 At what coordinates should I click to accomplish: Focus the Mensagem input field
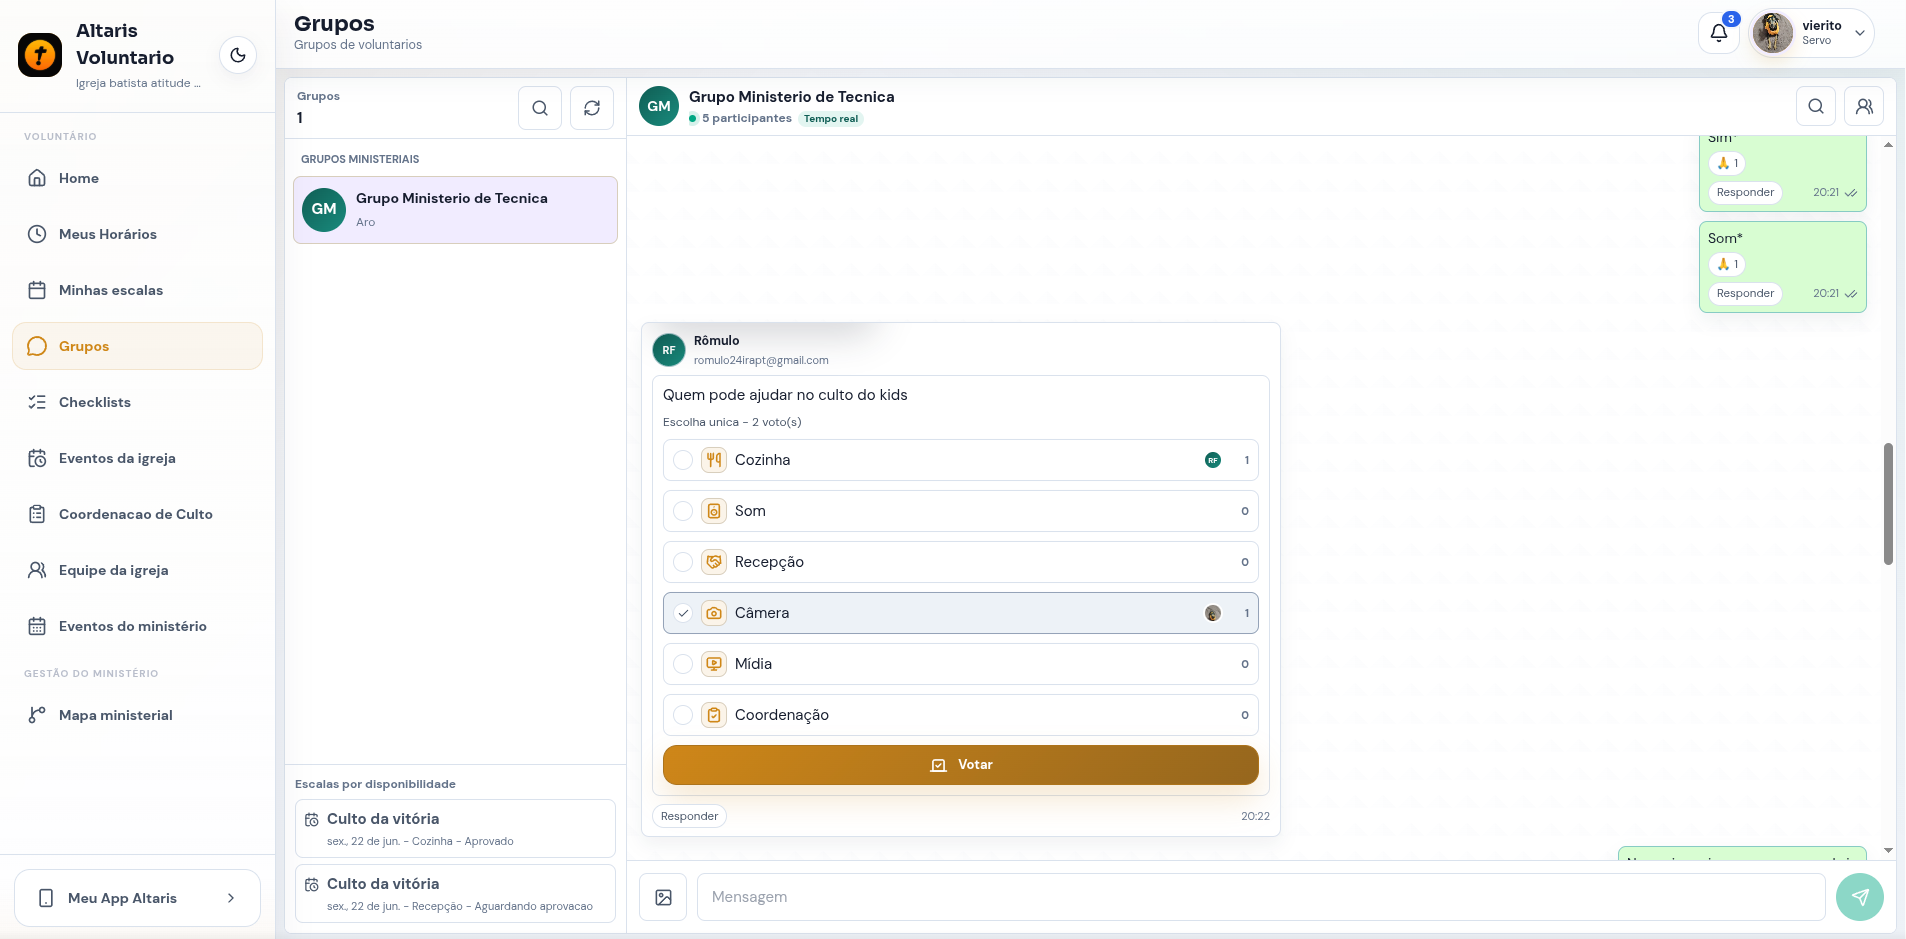click(1261, 897)
